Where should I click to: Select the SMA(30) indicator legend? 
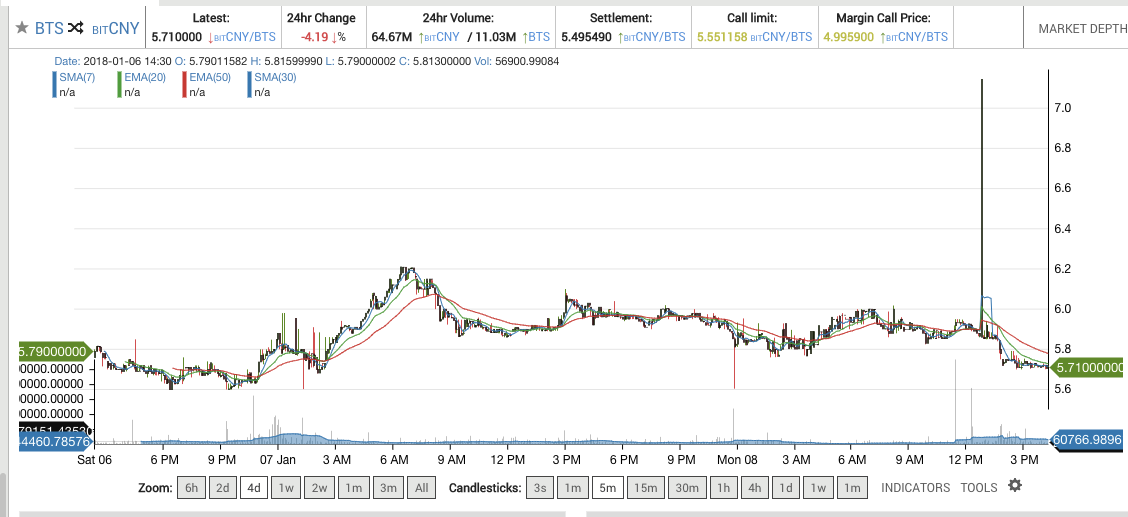pyautogui.click(x=275, y=78)
